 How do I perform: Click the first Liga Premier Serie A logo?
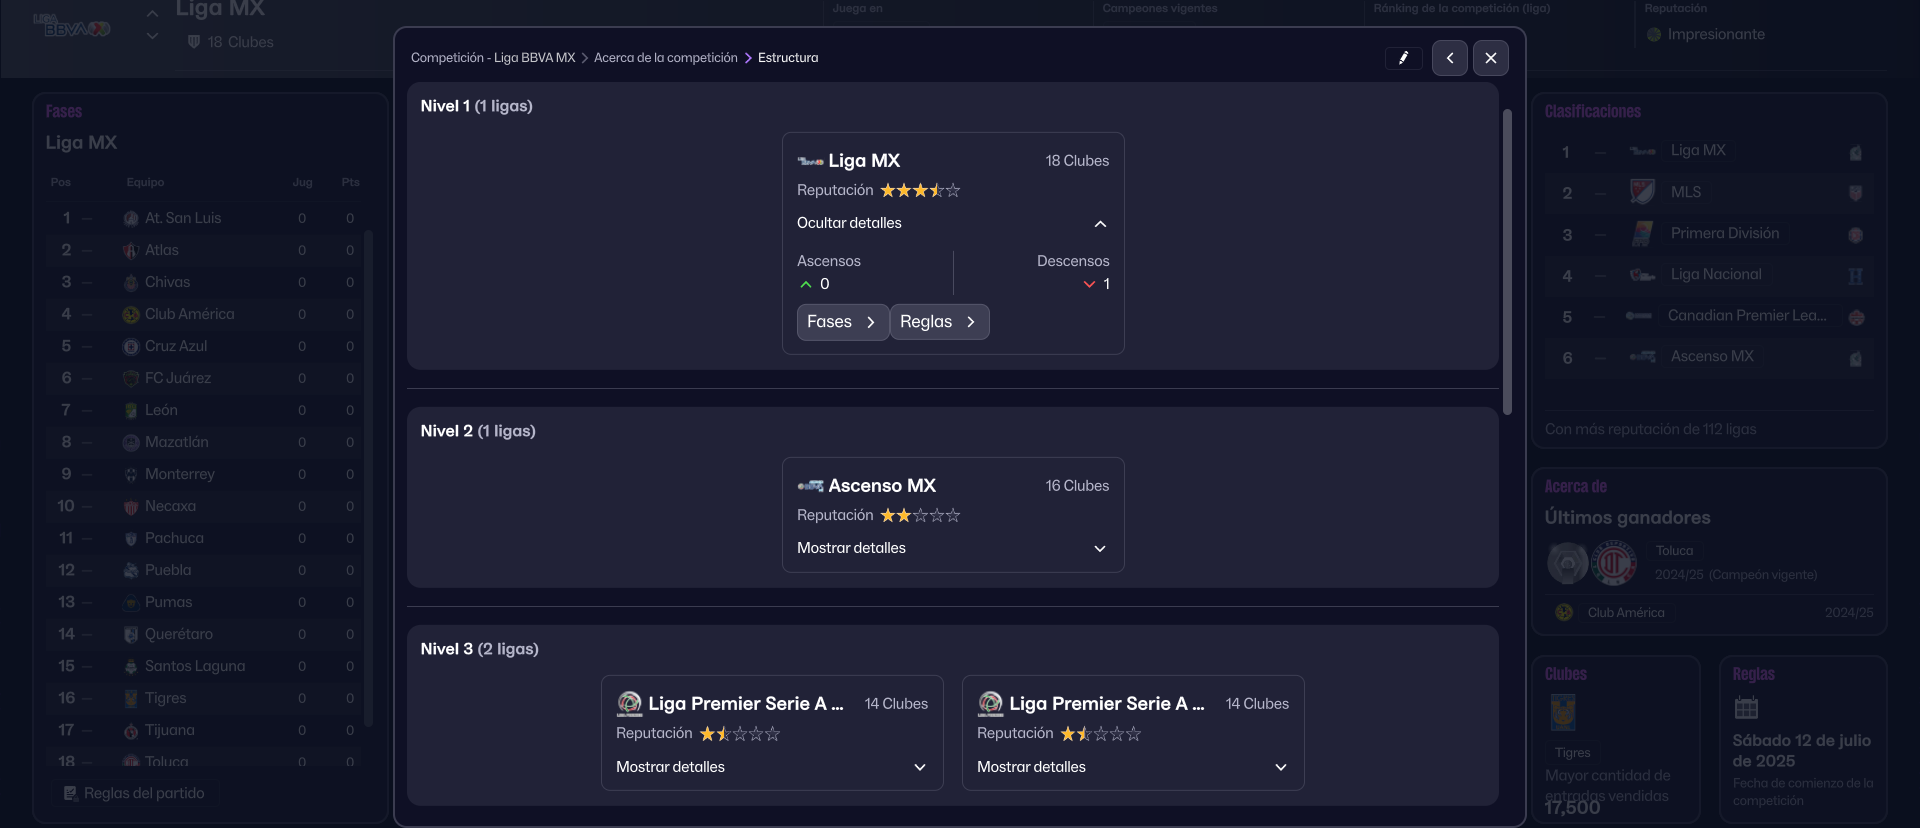pos(629,704)
